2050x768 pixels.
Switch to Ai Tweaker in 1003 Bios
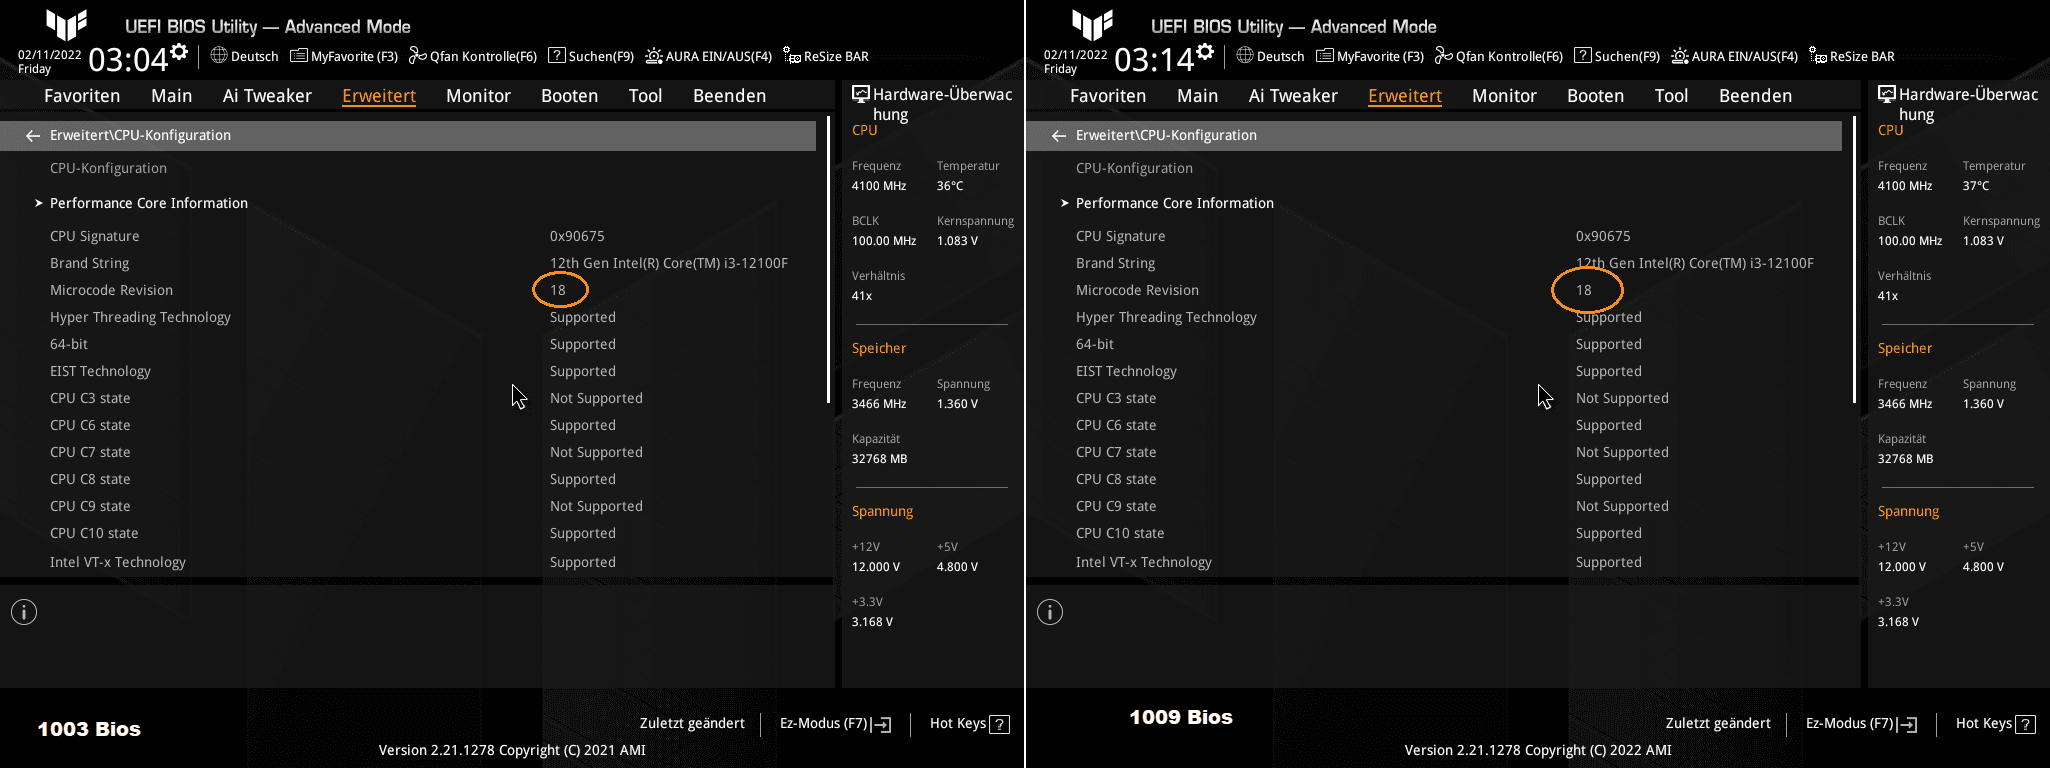point(267,96)
